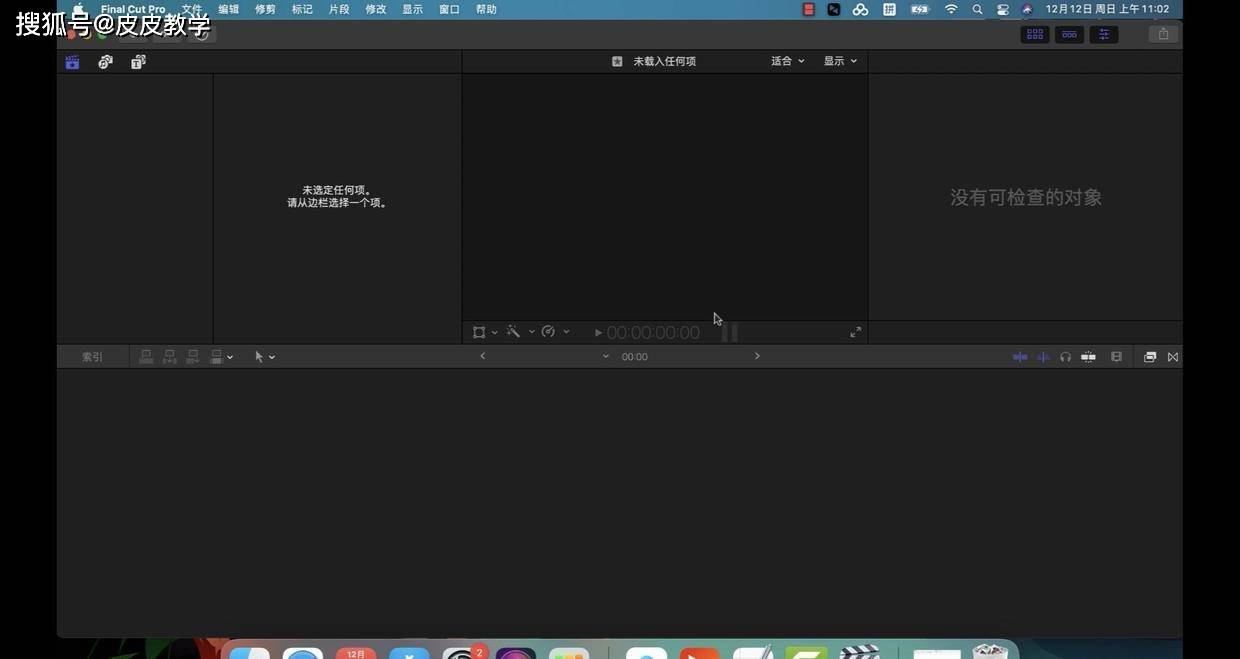The height and width of the screenshot is (659, 1240).
Task: Click the play button in the viewer
Action: click(598, 332)
